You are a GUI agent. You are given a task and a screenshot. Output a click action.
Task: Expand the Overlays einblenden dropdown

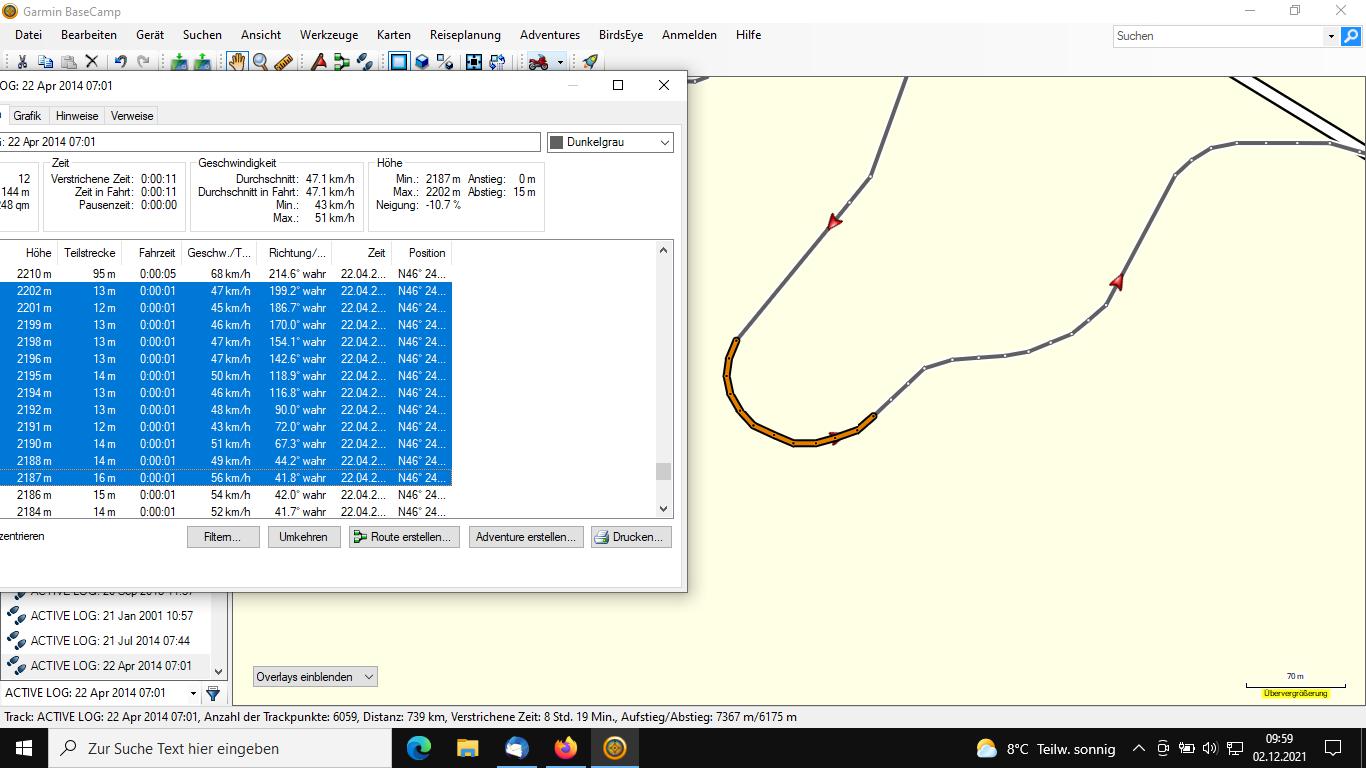point(315,677)
